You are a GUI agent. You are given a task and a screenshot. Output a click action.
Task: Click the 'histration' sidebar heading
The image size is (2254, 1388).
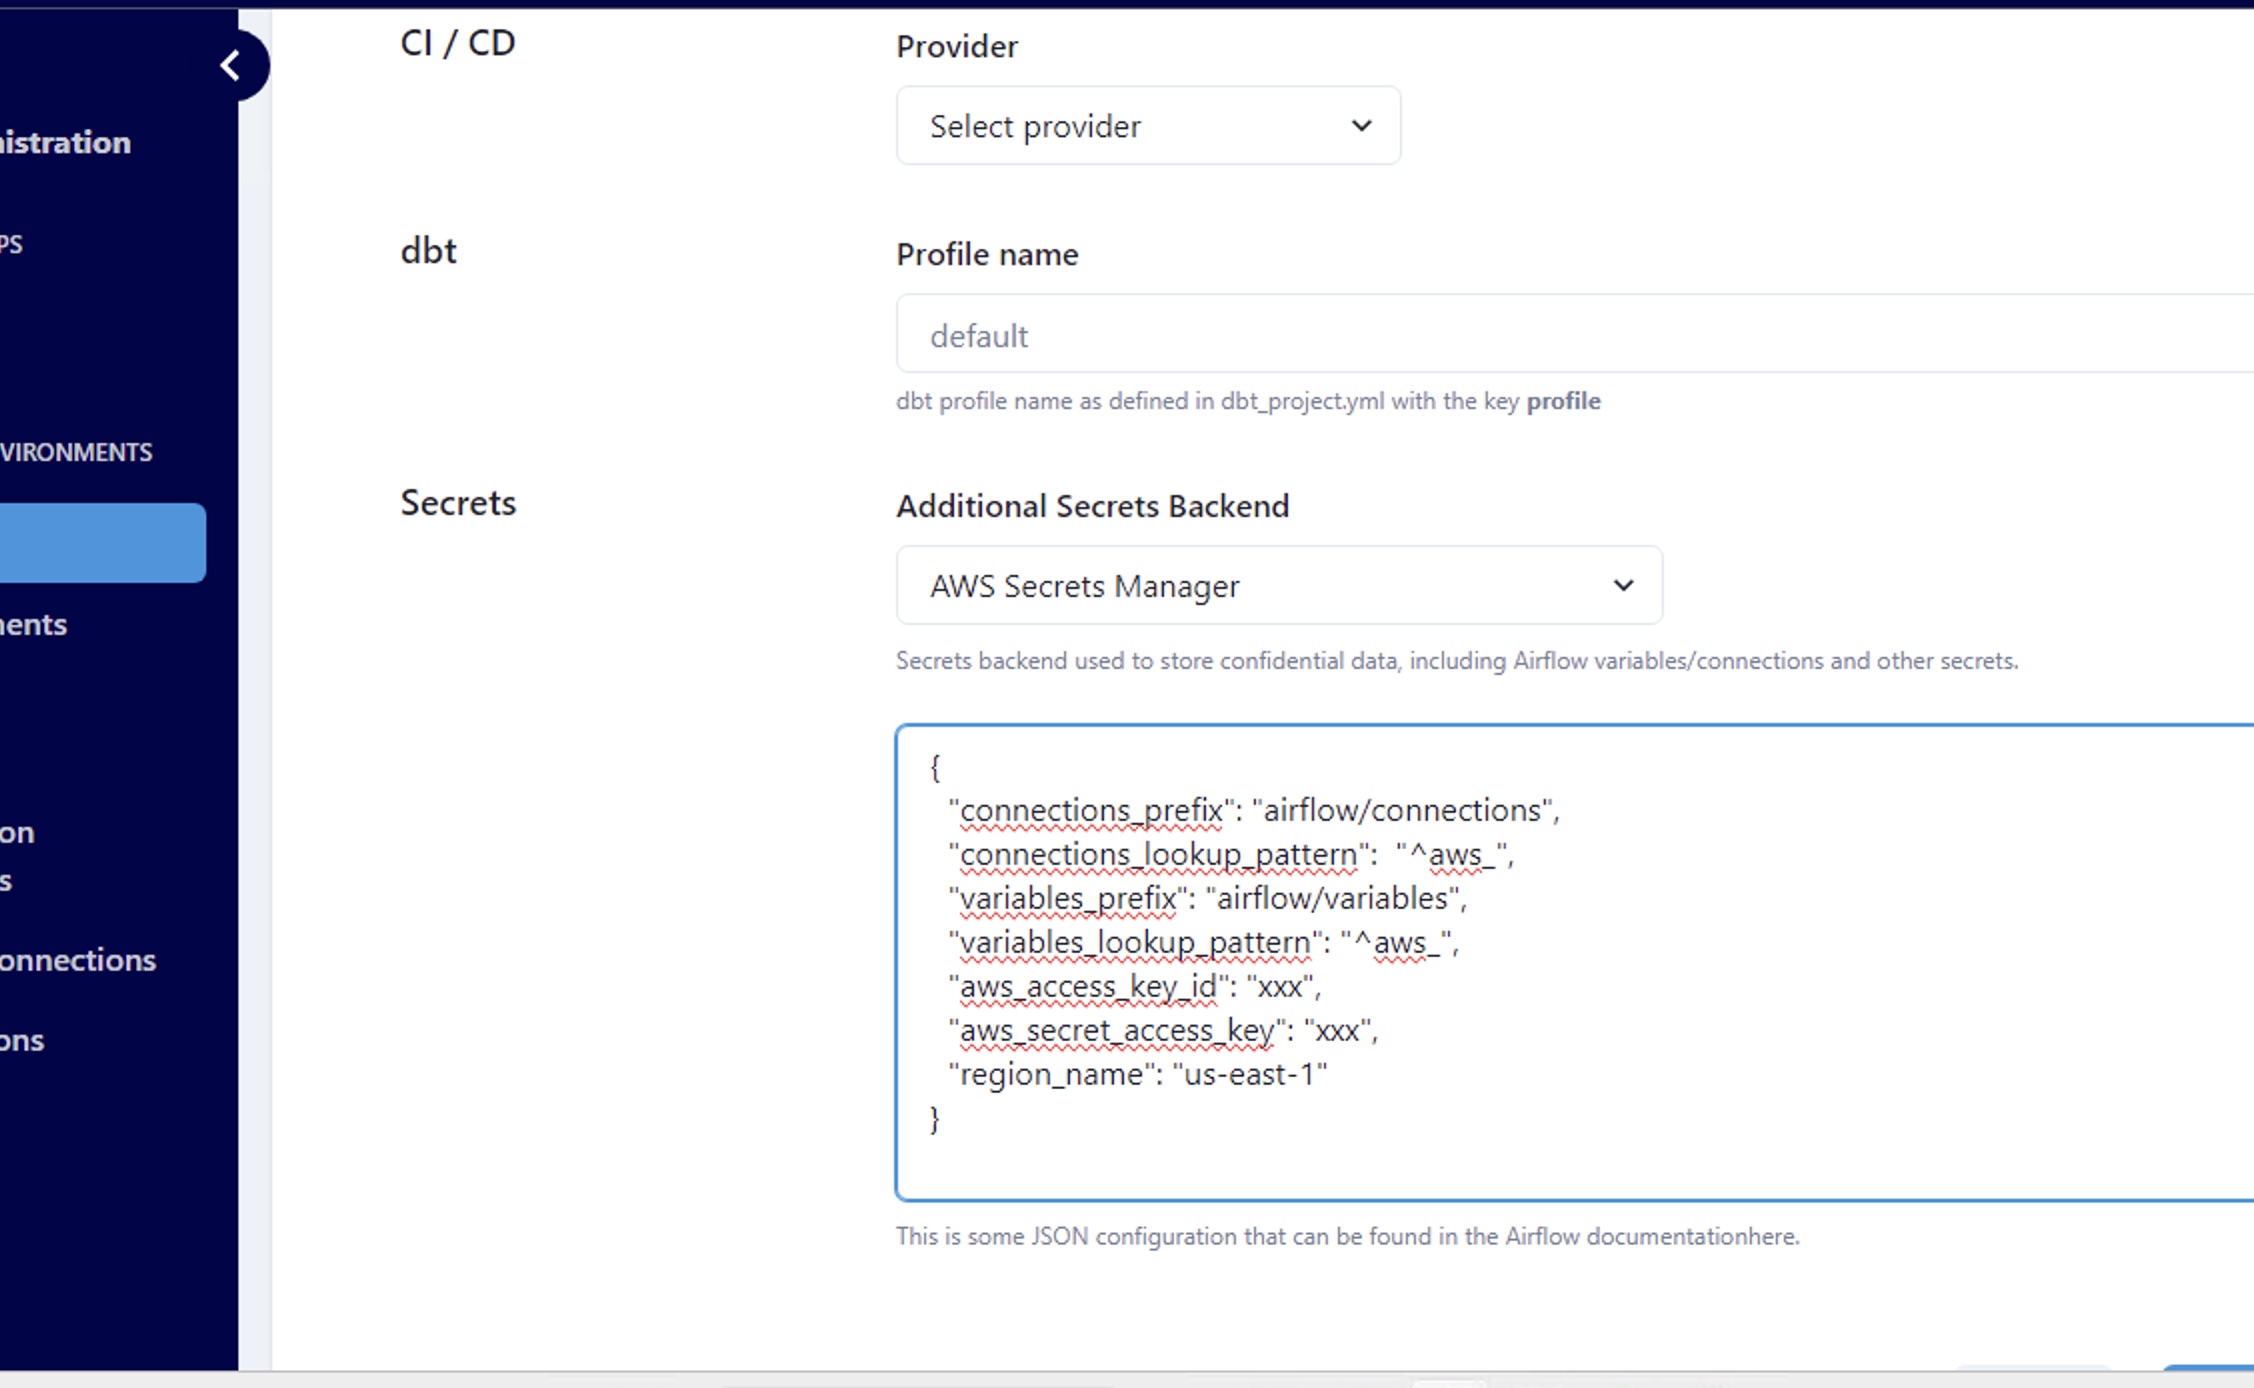[x=65, y=142]
